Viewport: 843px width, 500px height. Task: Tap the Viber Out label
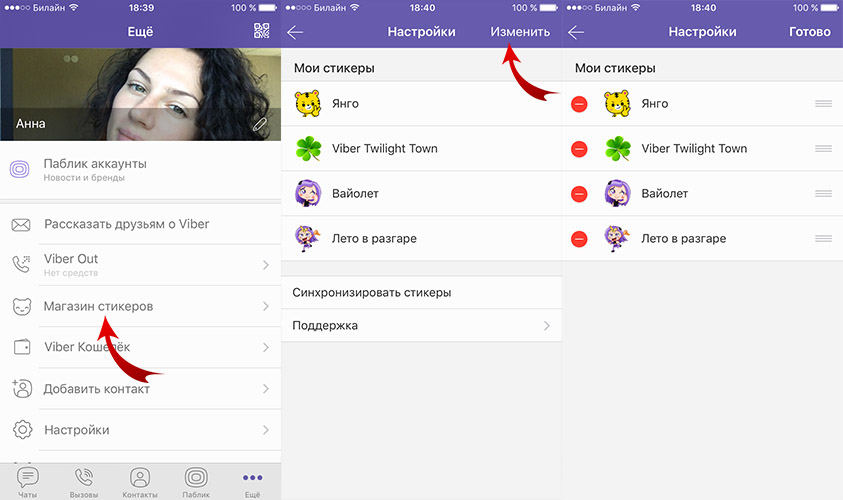[71, 259]
